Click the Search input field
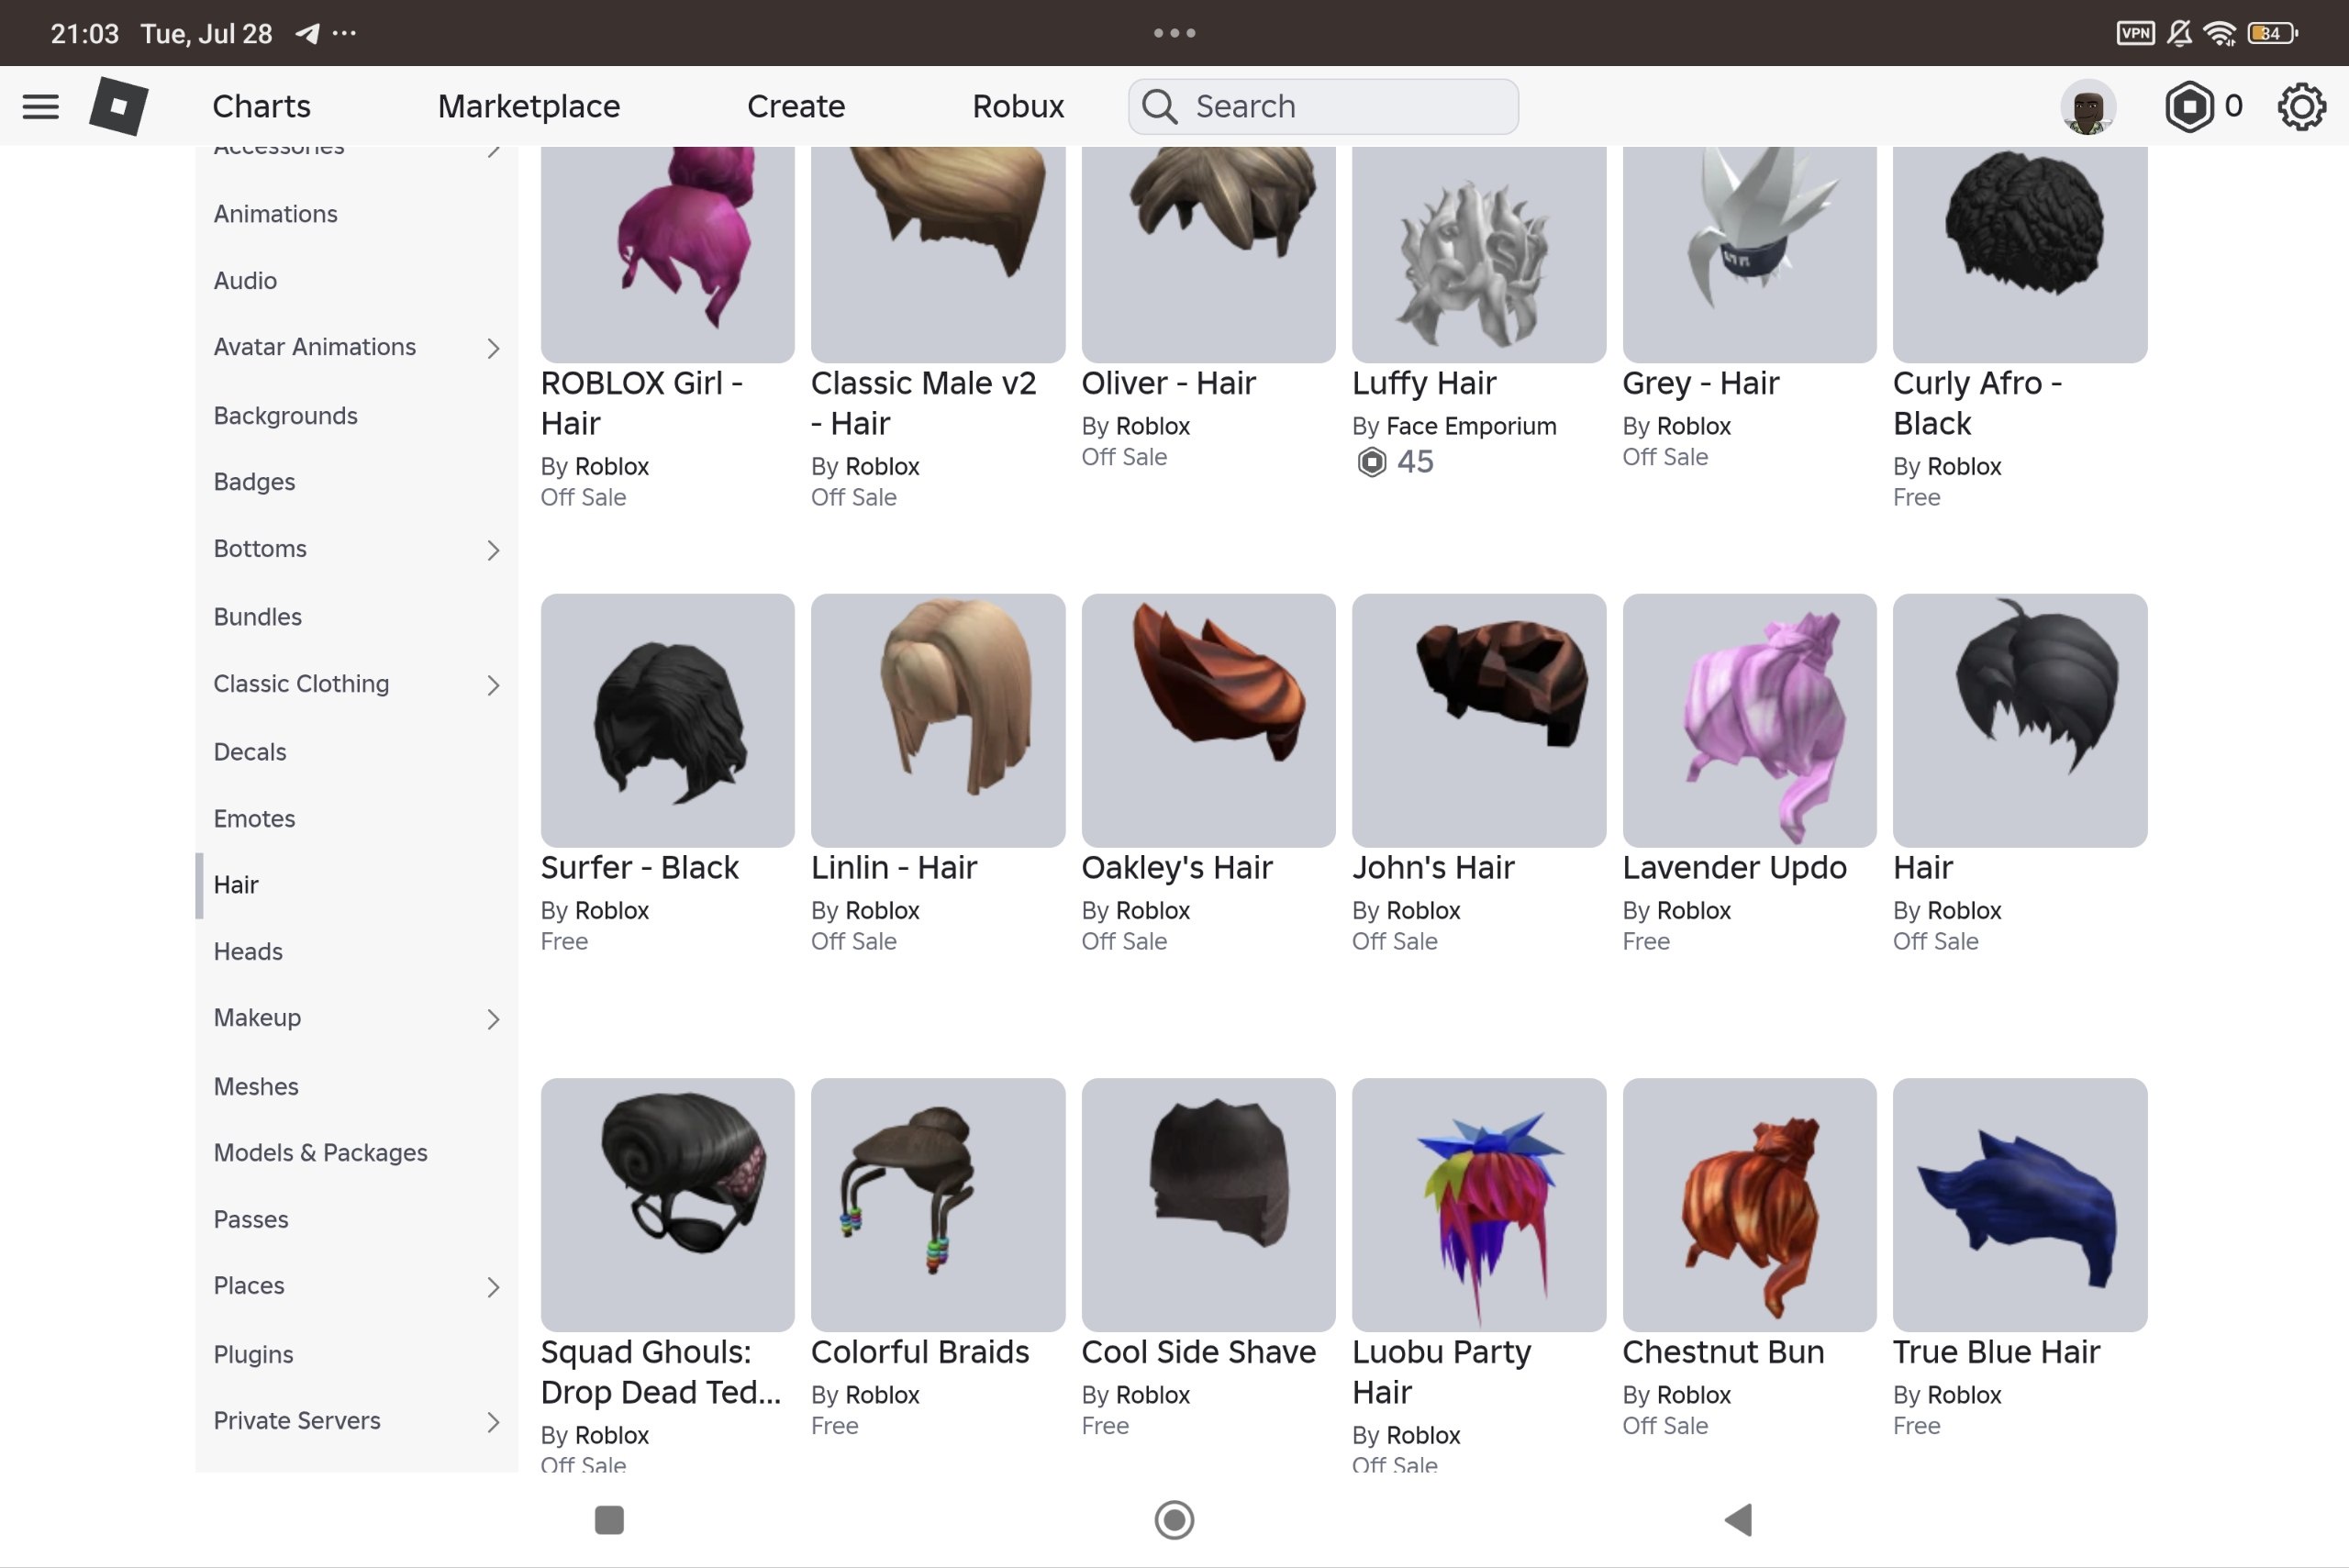The width and height of the screenshot is (2349, 1568). (x=1323, y=106)
